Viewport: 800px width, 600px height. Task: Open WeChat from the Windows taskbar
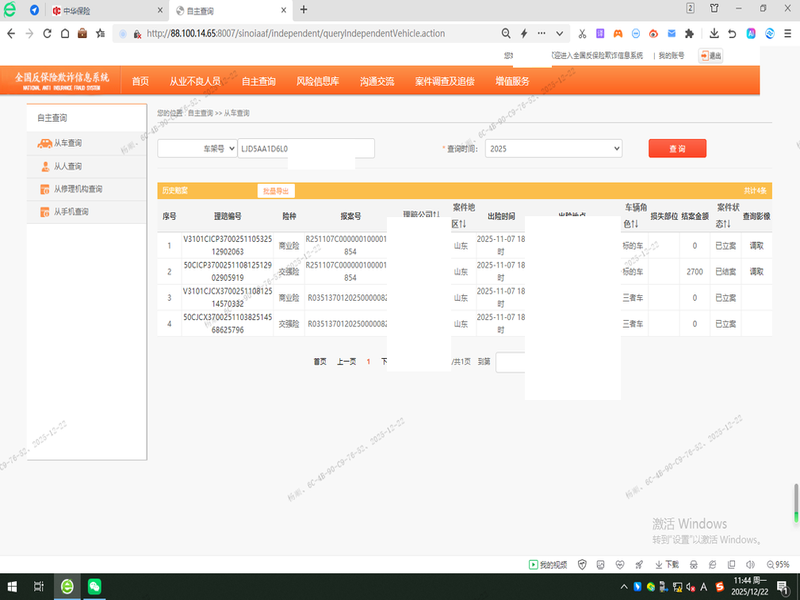pos(94,587)
